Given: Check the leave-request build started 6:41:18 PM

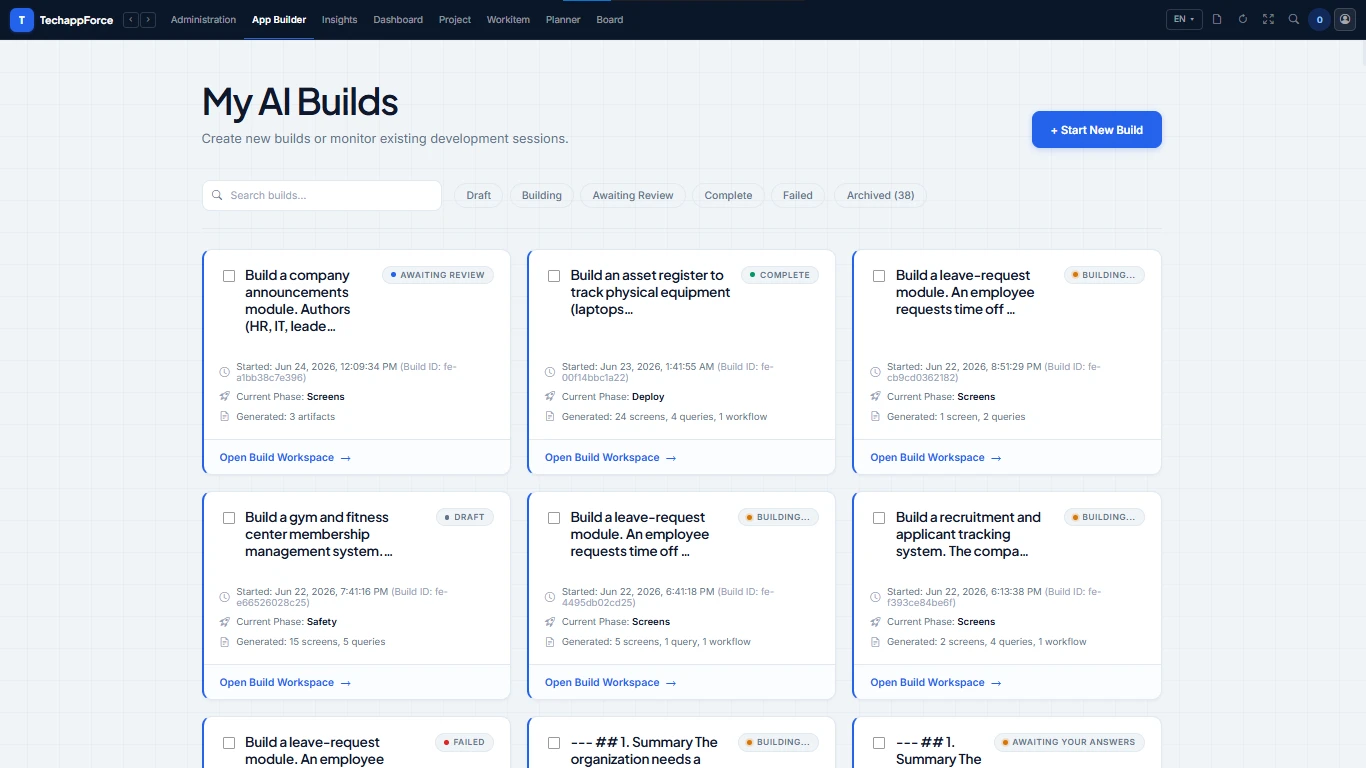Looking at the screenshot, I should pos(554,518).
